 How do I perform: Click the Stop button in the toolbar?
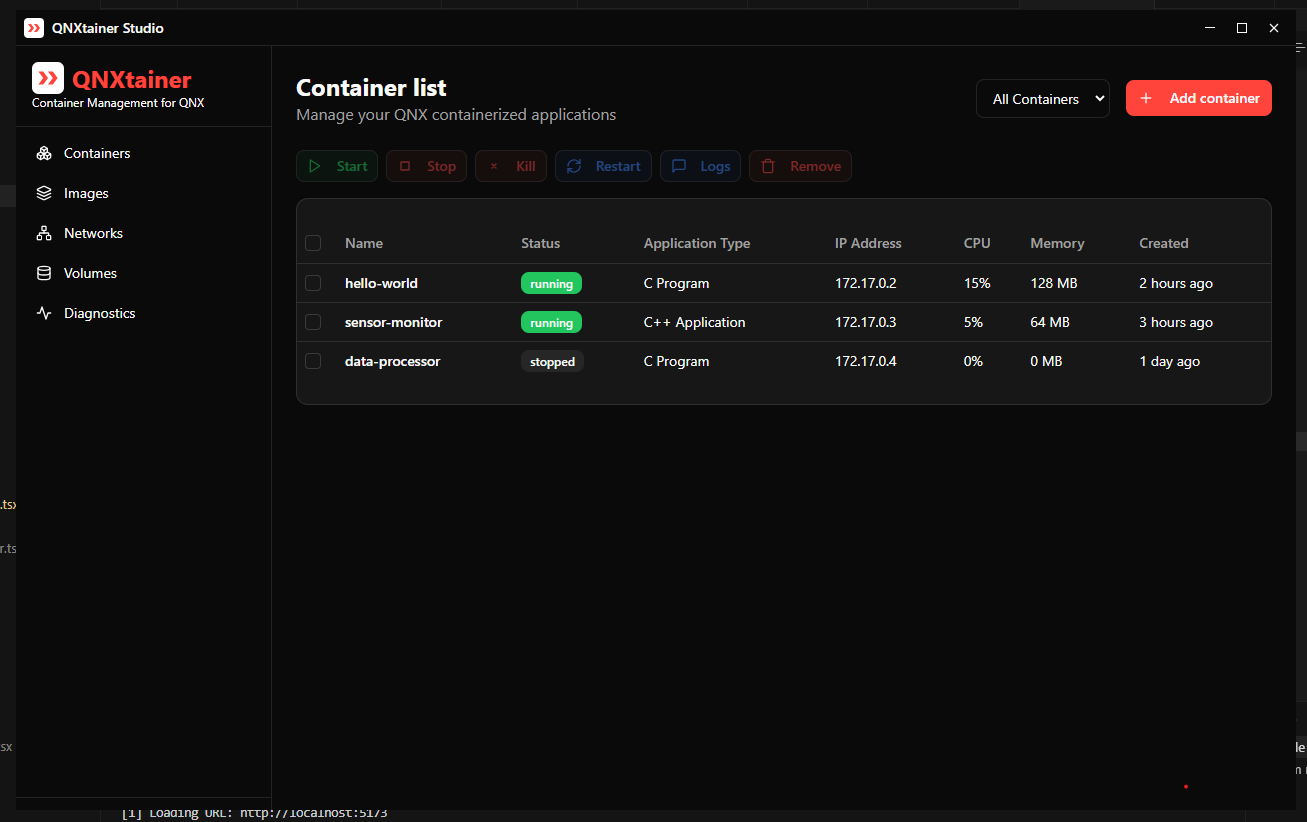(426, 166)
